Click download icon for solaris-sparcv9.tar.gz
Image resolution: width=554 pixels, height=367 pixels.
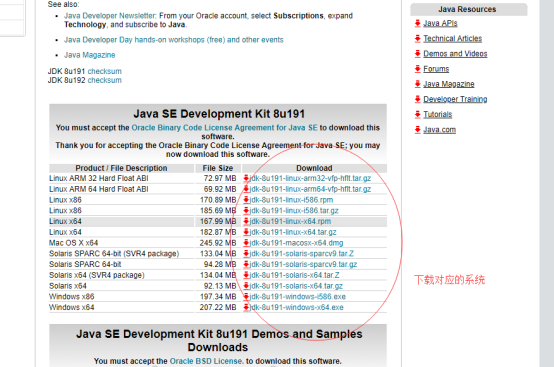coord(246,264)
